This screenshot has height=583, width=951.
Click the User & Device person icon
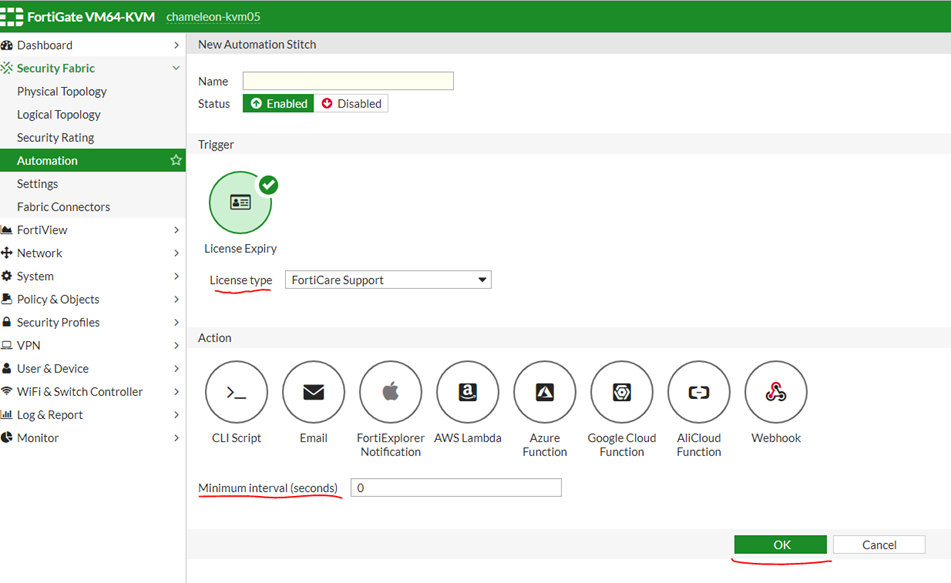7,368
